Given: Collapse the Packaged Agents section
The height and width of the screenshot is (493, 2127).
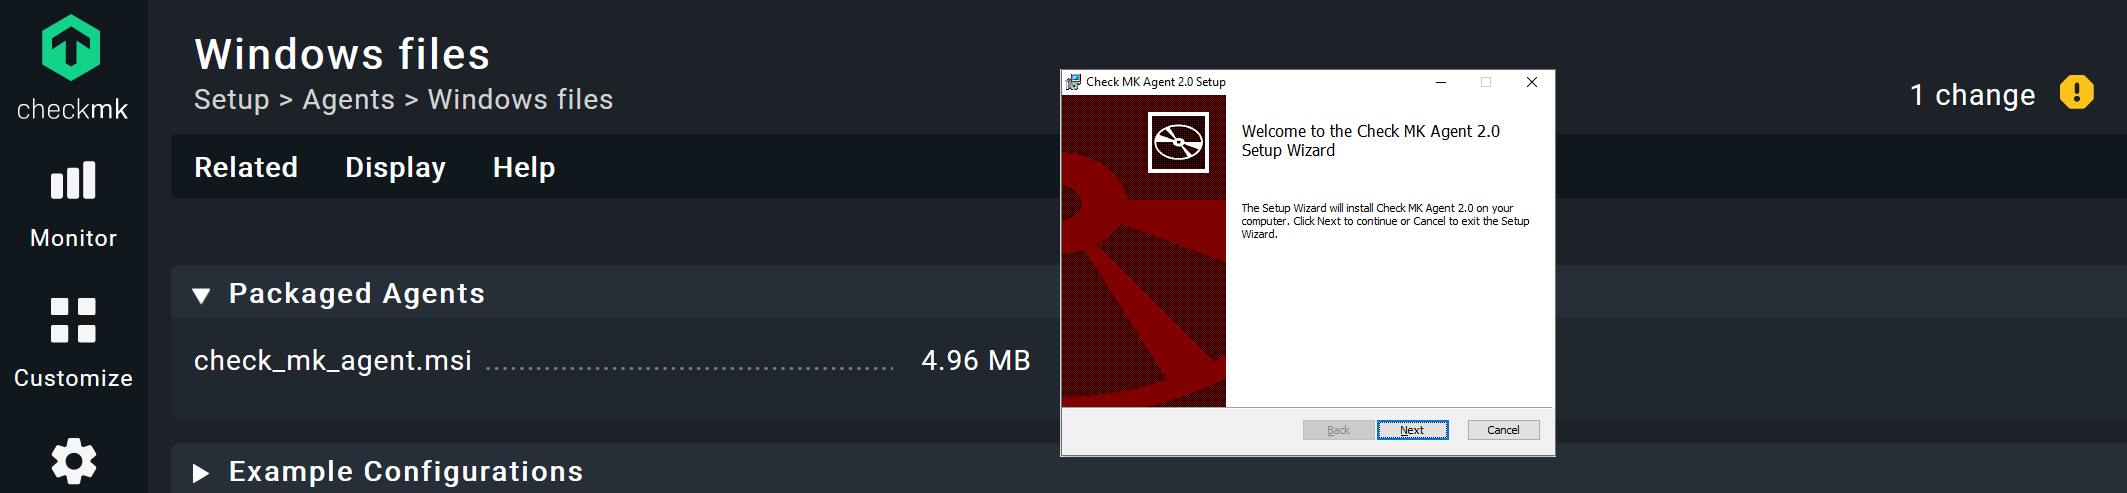Looking at the screenshot, I should [x=202, y=295].
